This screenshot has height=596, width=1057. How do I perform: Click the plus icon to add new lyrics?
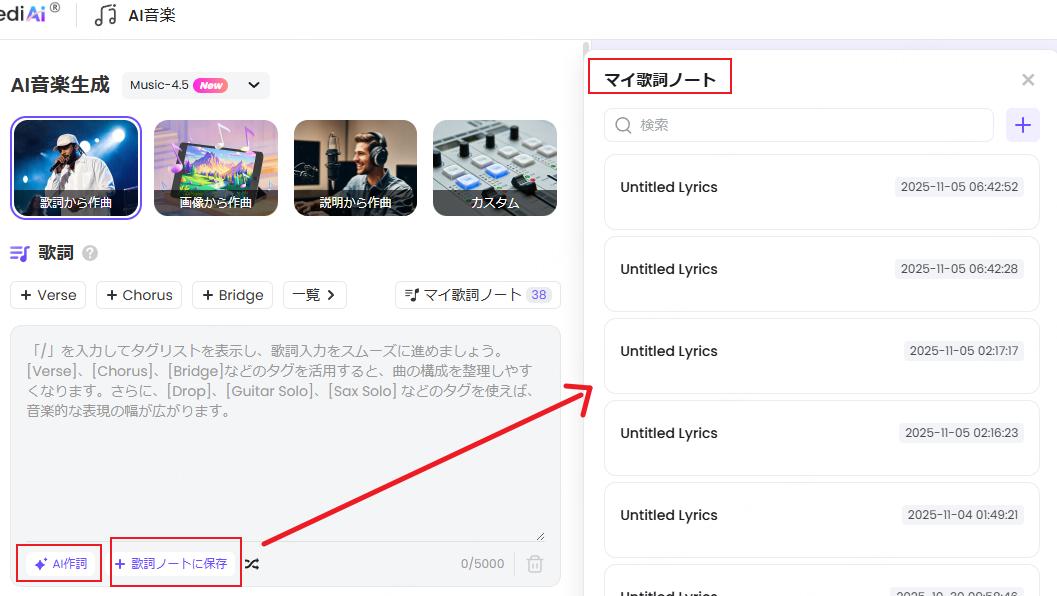tap(1022, 125)
